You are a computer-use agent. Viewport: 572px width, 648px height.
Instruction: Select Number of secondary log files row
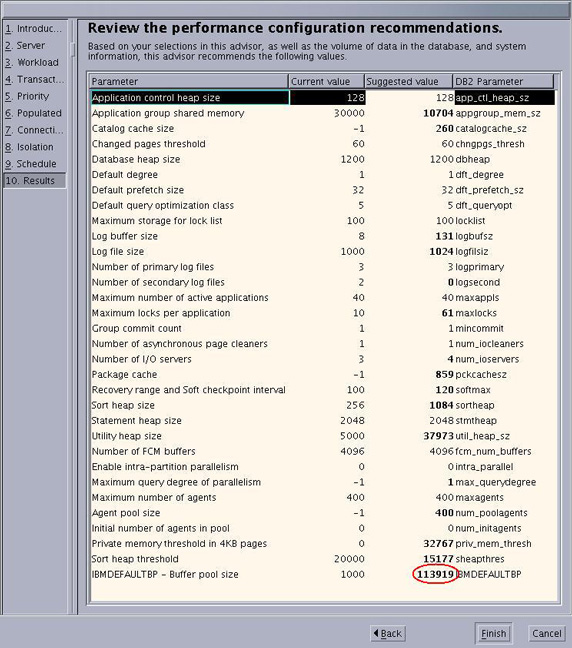[x=323, y=282]
